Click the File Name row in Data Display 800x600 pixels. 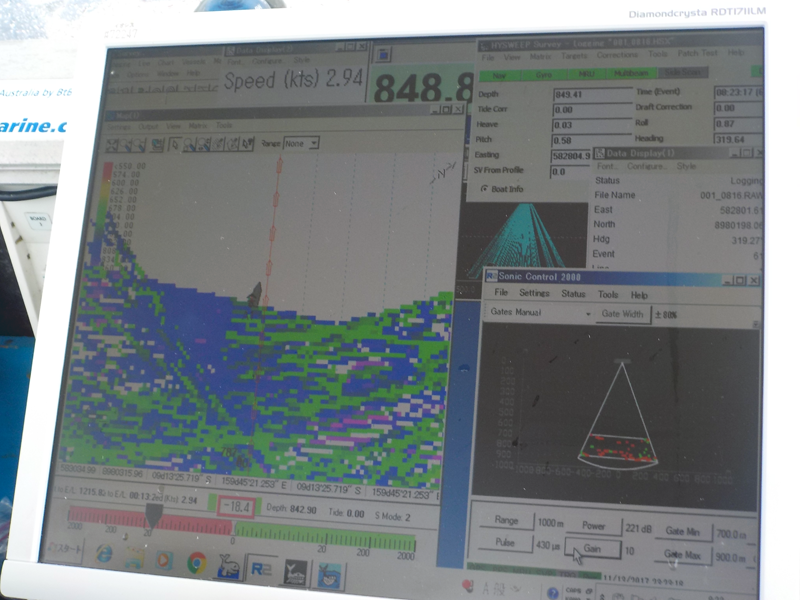click(679, 195)
